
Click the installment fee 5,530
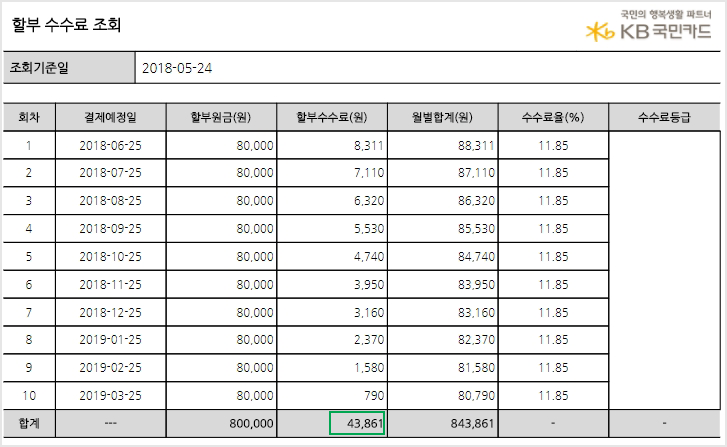[369, 229]
